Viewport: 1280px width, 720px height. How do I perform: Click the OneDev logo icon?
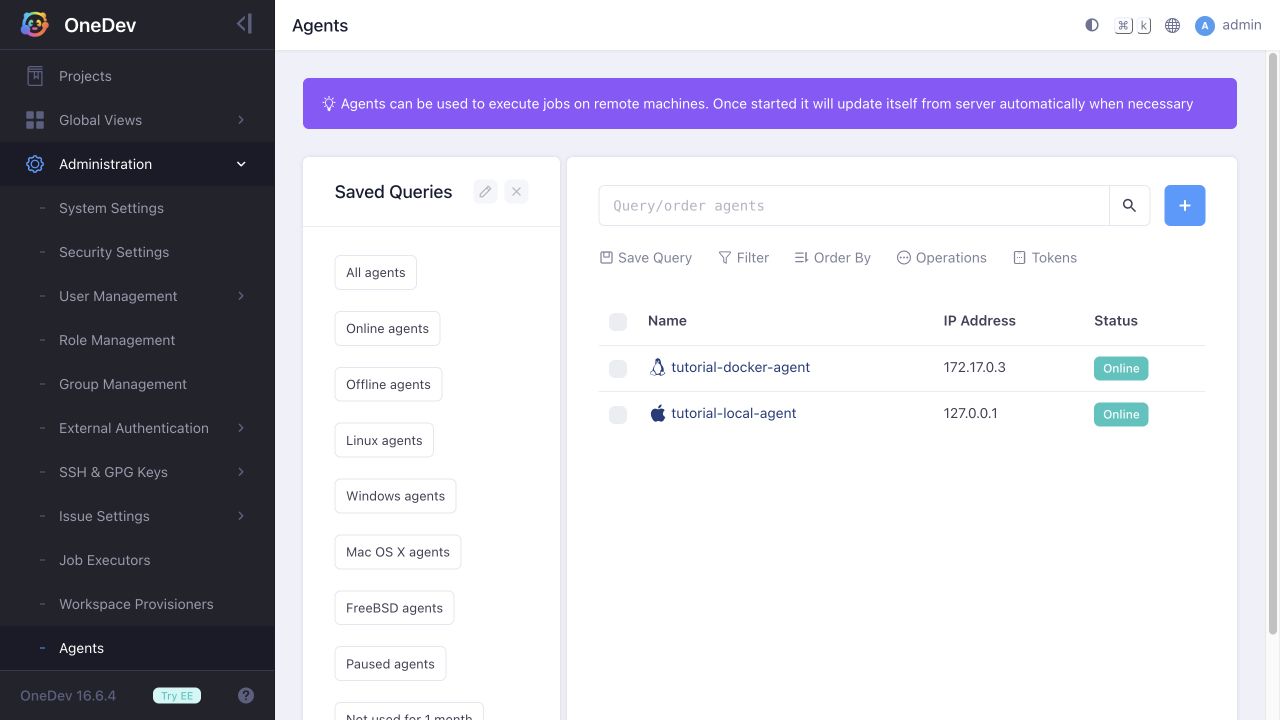[35, 25]
